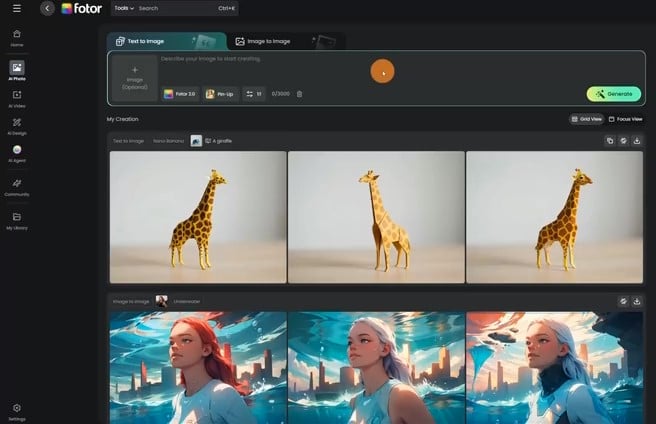The width and height of the screenshot is (656, 424).
Task: Open the Fotor 2.0 model selector
Action: 181,94
